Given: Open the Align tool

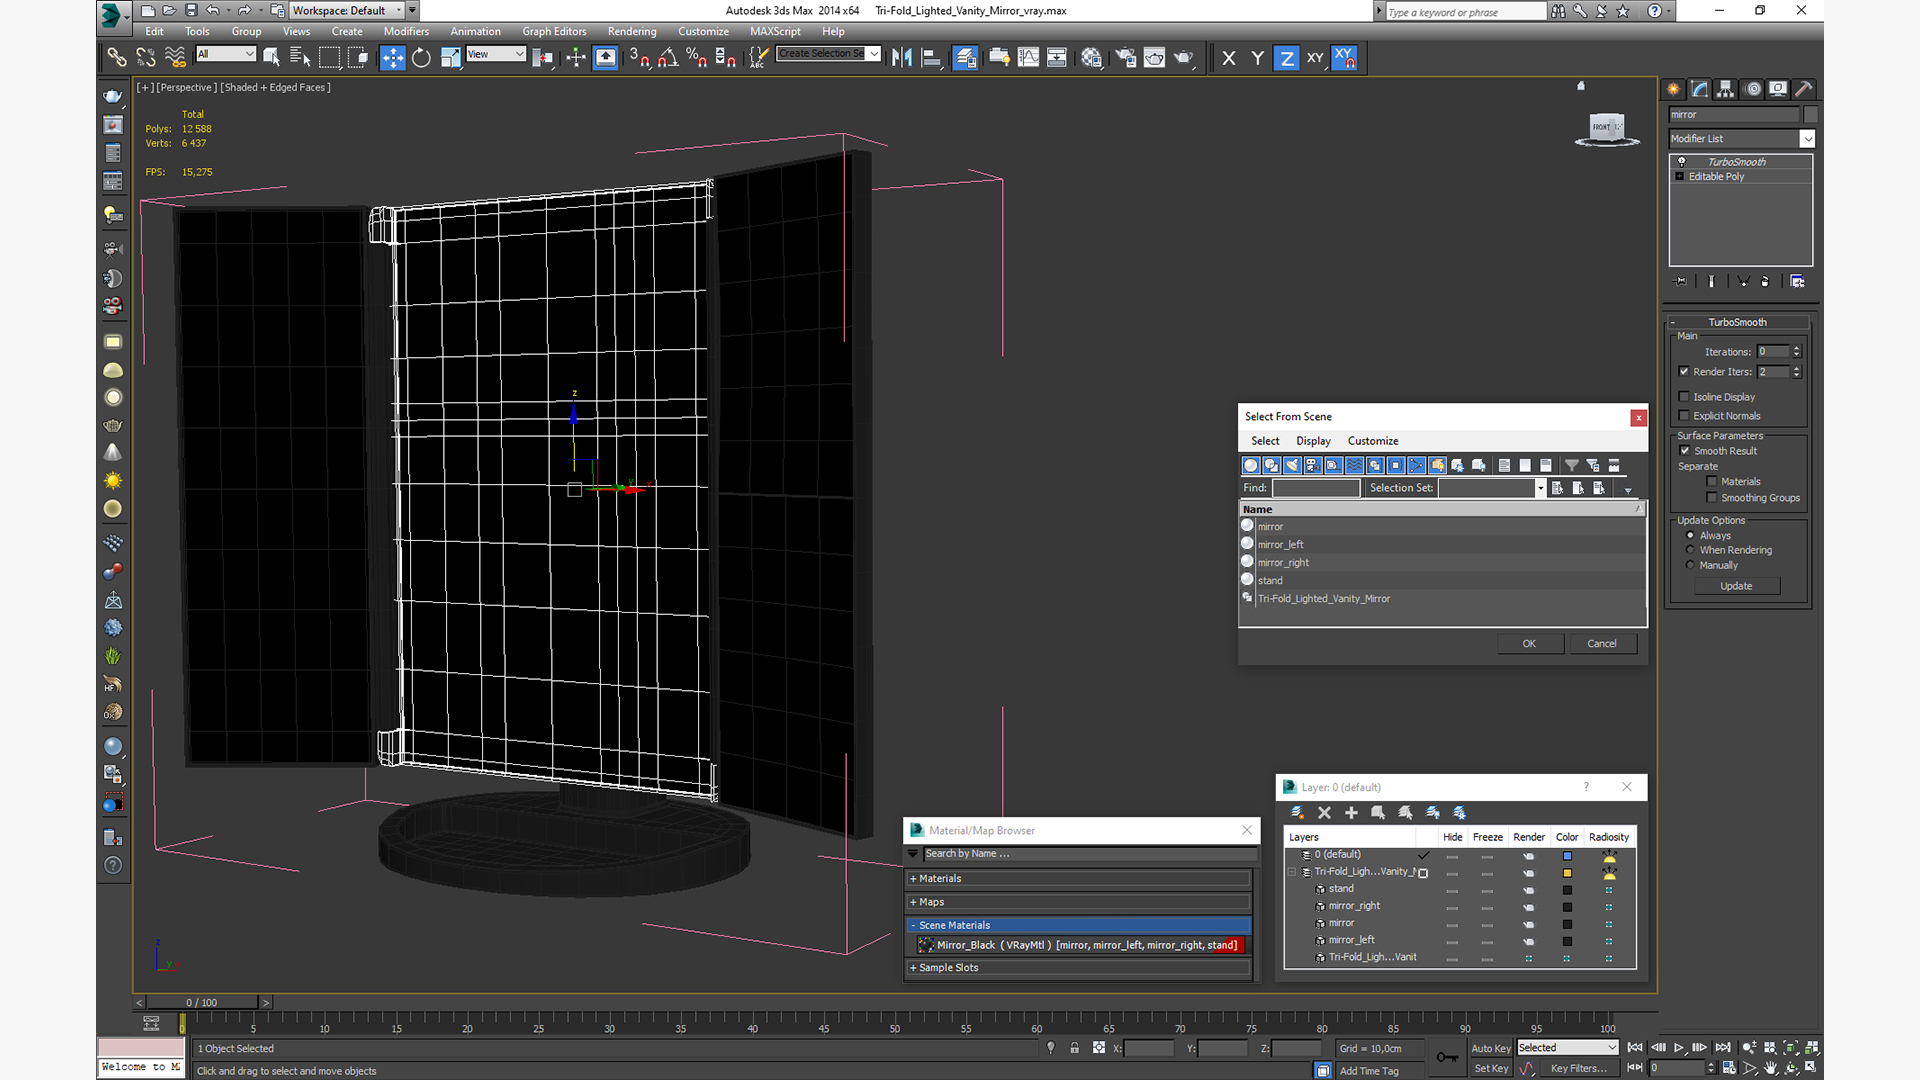Looking at the screenshot, I should tap(931, 58).
